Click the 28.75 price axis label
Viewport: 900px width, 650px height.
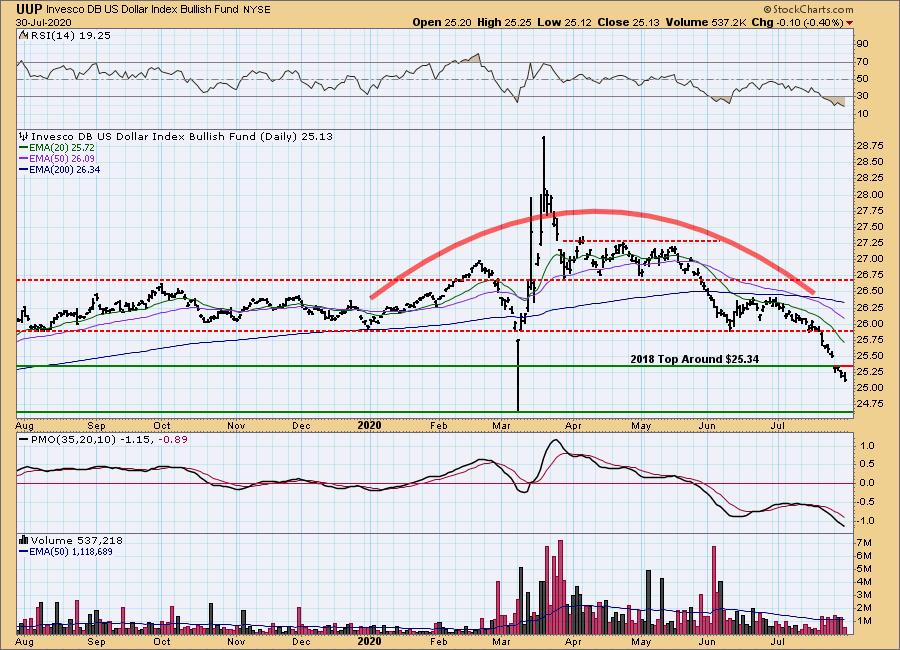pyautogui.click(x=870, y=146)
